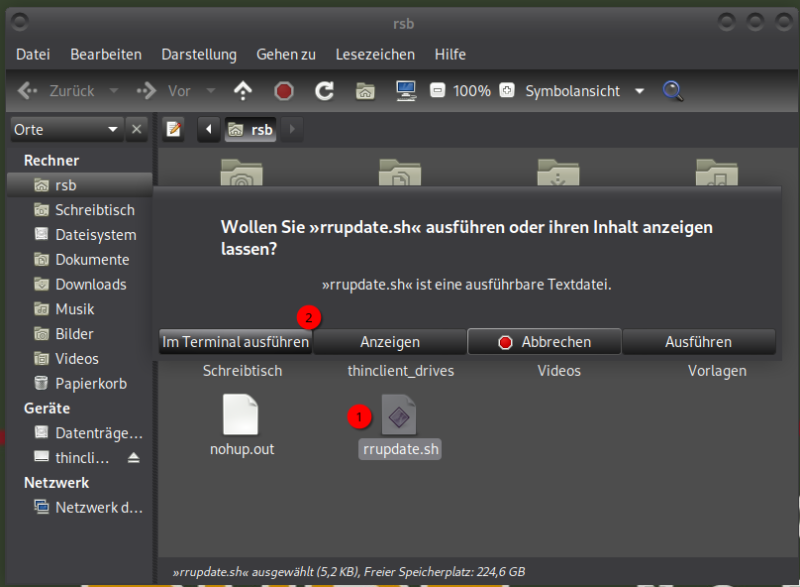Open file search with the magnifier icon
Viewport: 800px width, 587px height.
point(672,91)
